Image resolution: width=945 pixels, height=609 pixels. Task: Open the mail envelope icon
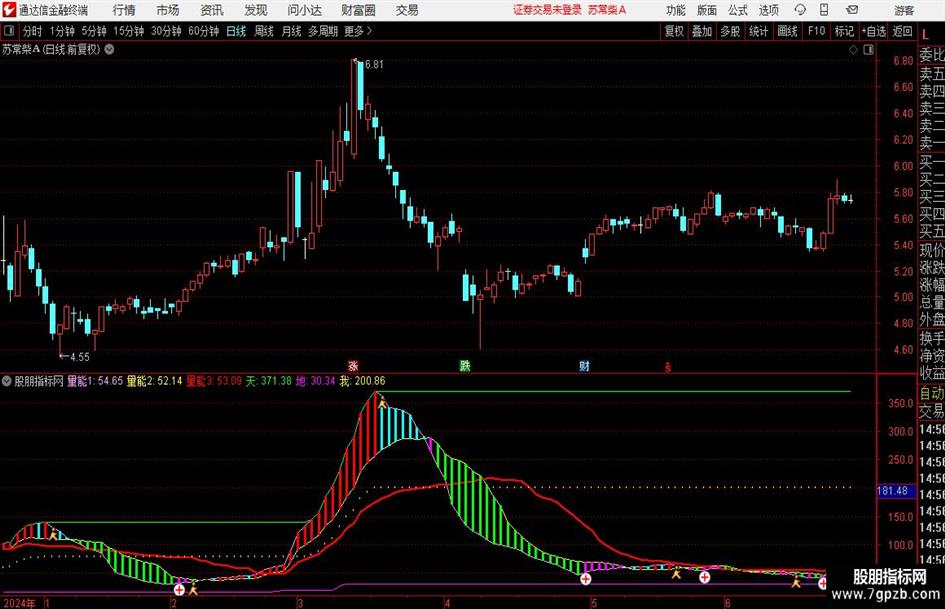click(x=852, y=10)
